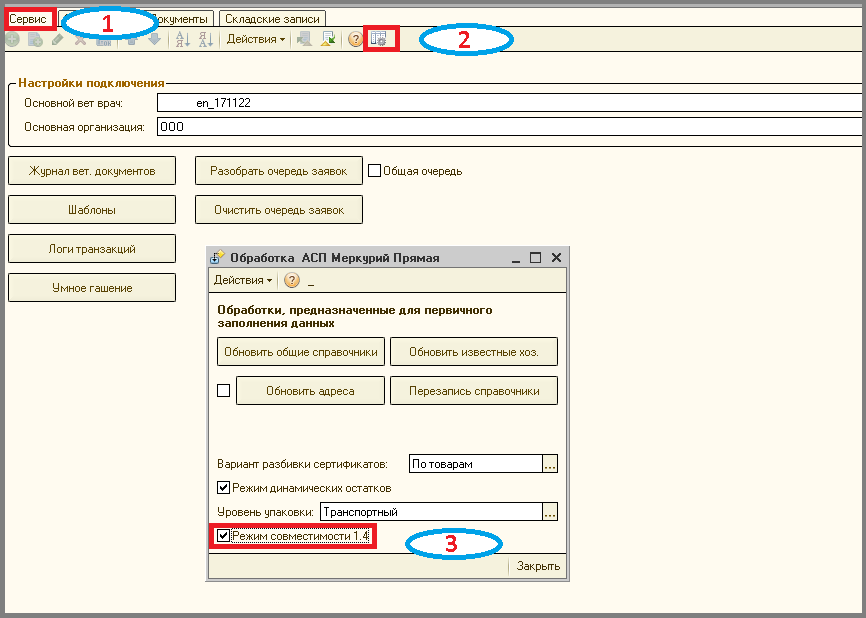Sort descending with the Я-А icon
The width and height of the screenshot is (866, 618).
[206, 39]
